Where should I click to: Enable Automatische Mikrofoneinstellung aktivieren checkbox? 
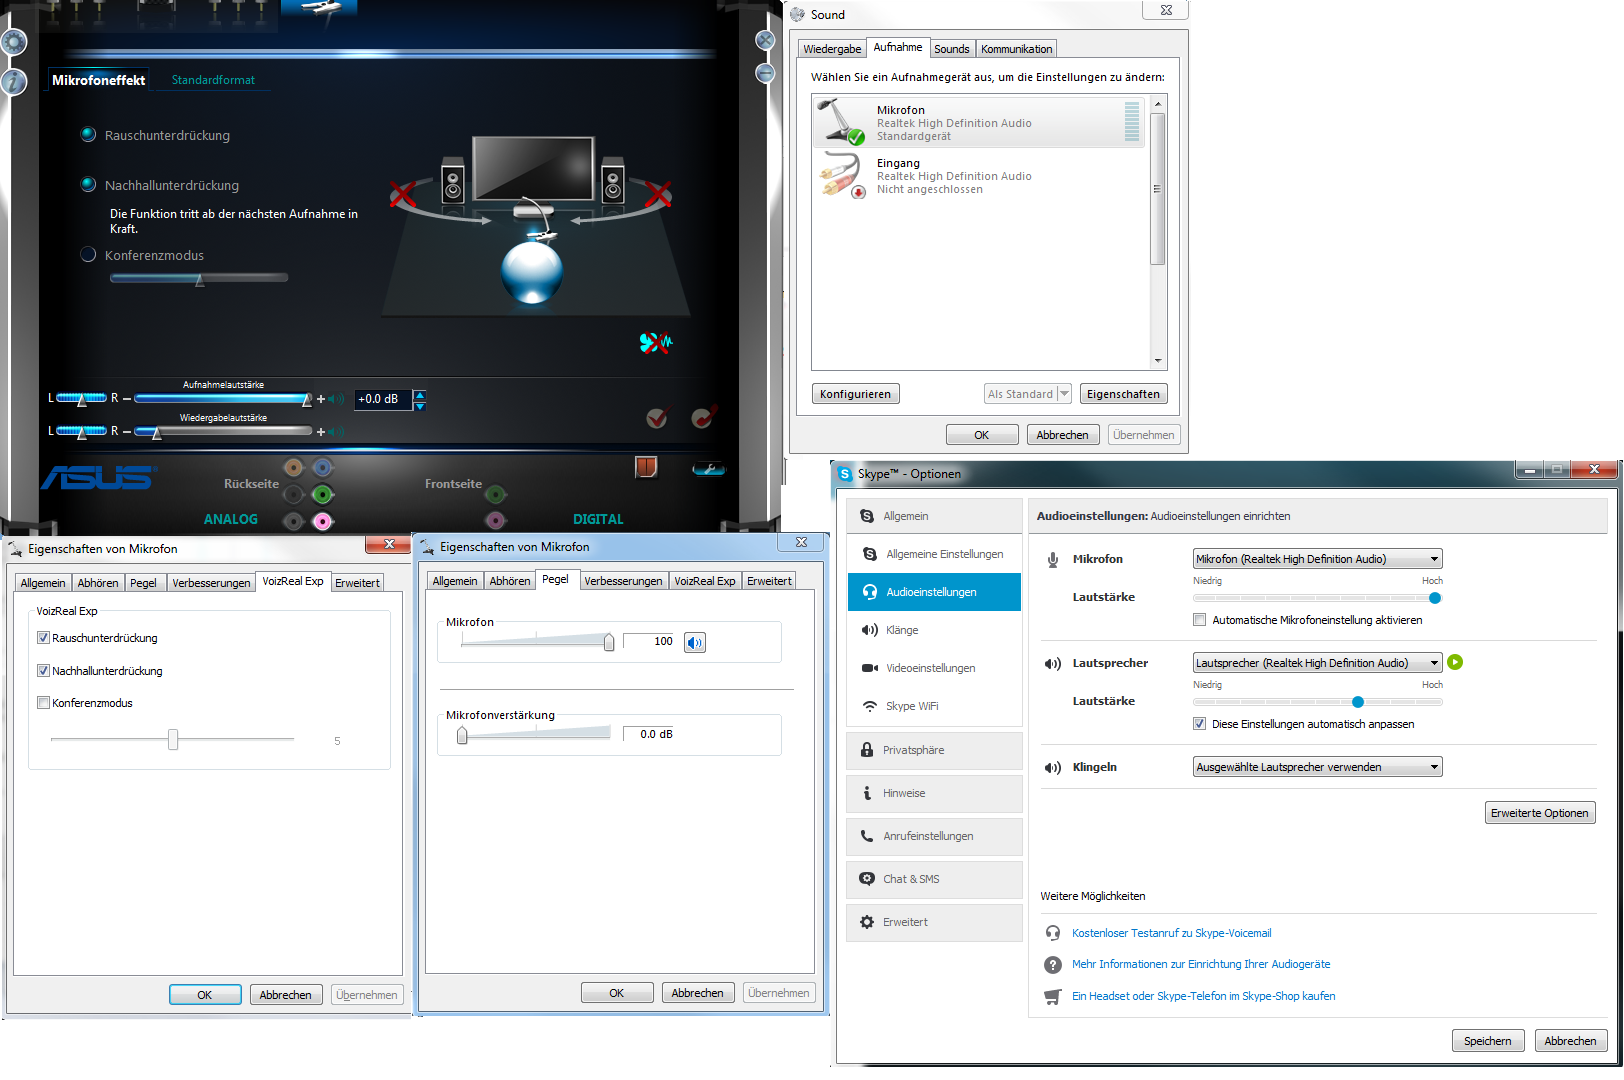click(x=1199, y=620)
